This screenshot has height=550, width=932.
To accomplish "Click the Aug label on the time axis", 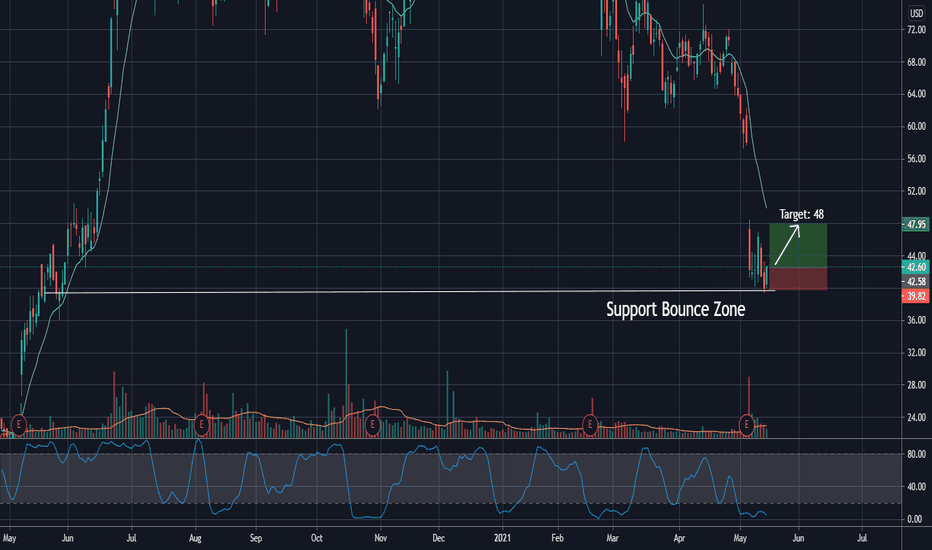I will (195, 538).
